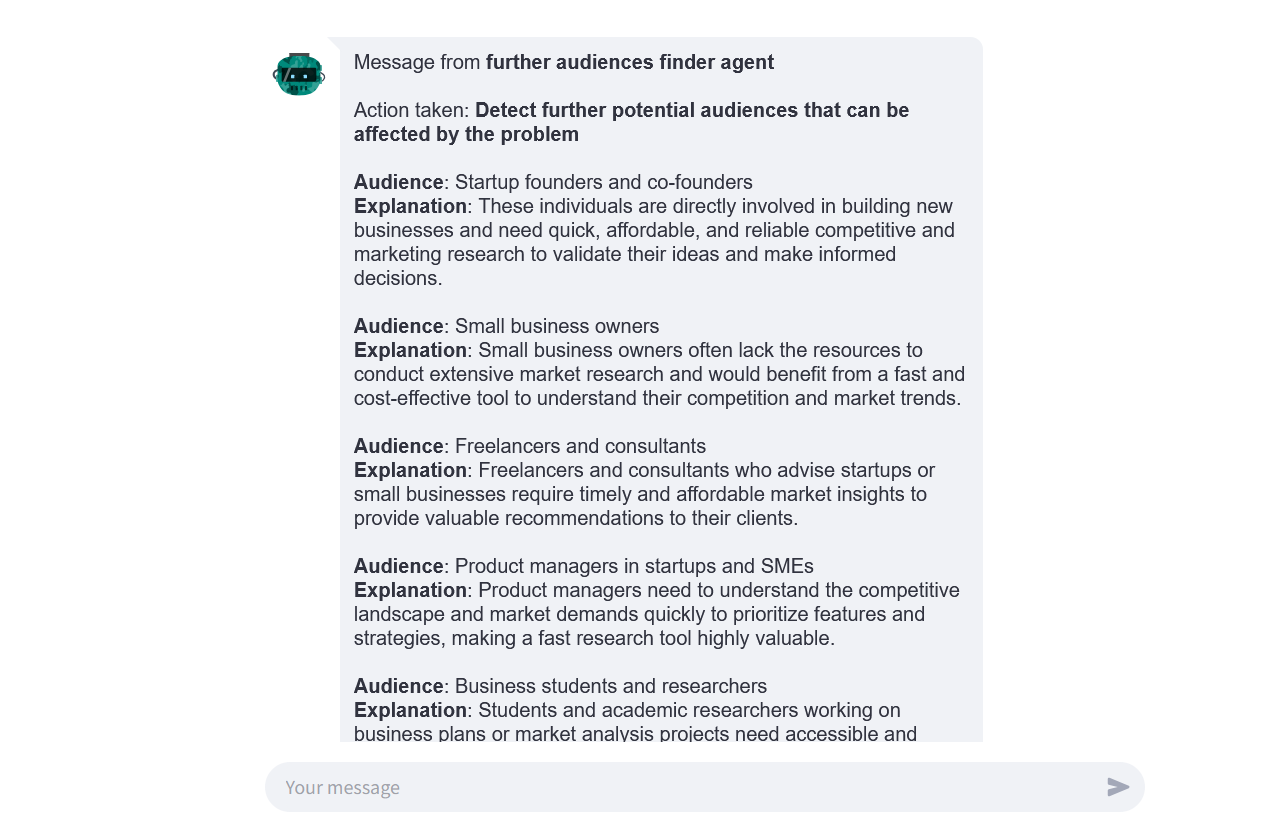Focus the Your message input field
Image resolution: width=1277 pixels, height=829 pixels.
690,787
